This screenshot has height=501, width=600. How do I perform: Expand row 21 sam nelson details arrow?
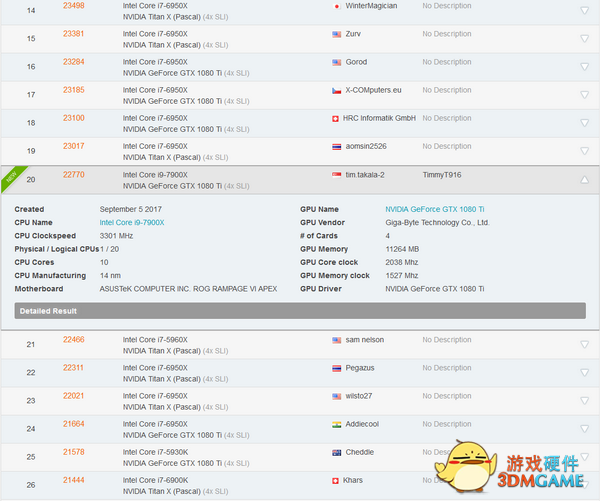coord(584,344)
